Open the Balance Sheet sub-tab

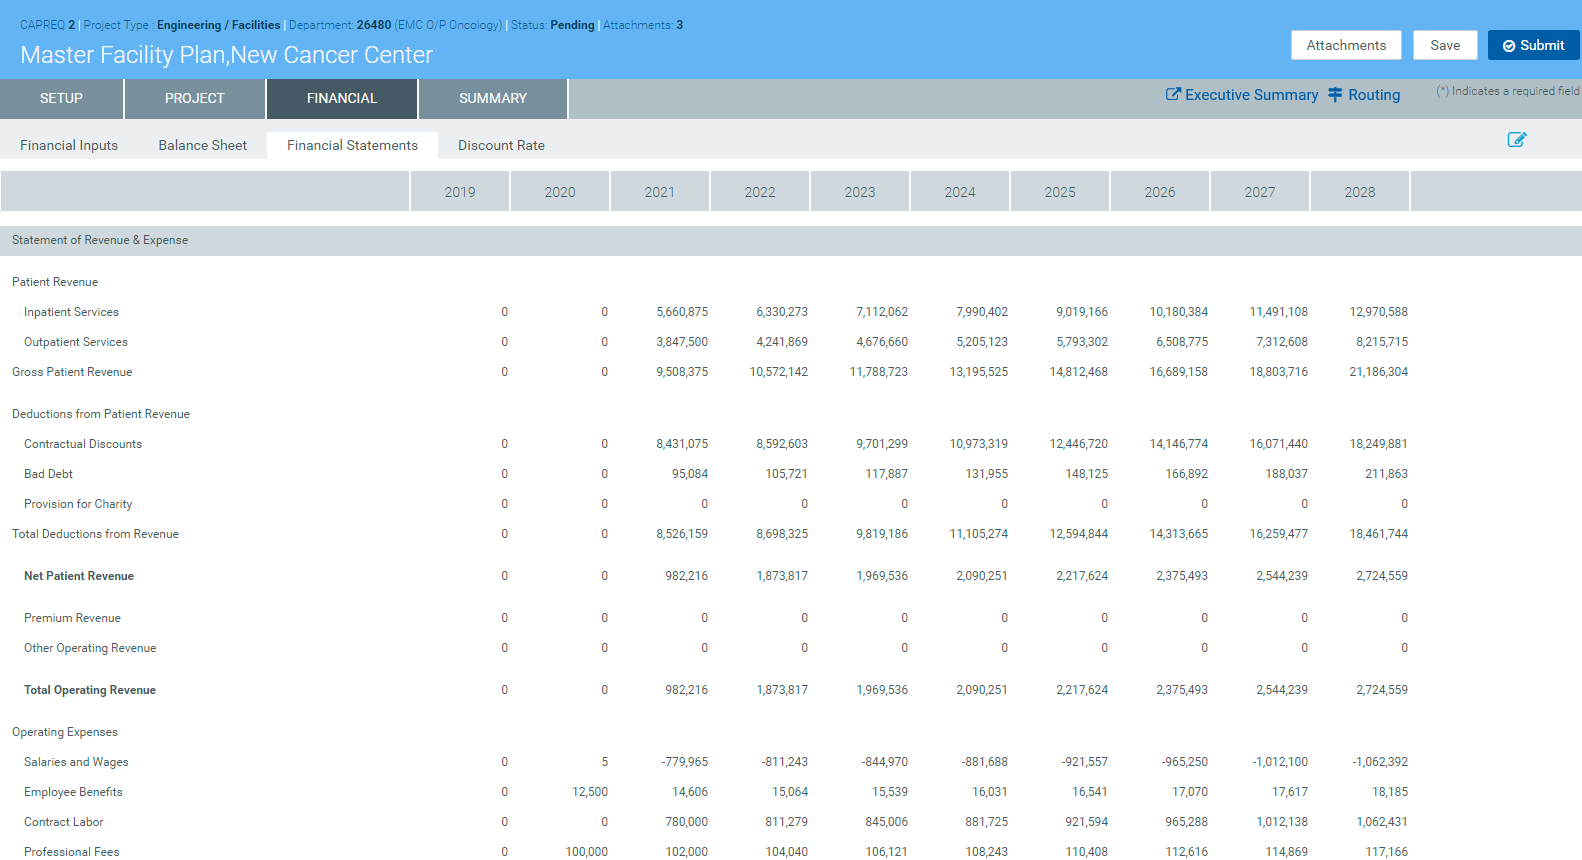tap(202, 146)
